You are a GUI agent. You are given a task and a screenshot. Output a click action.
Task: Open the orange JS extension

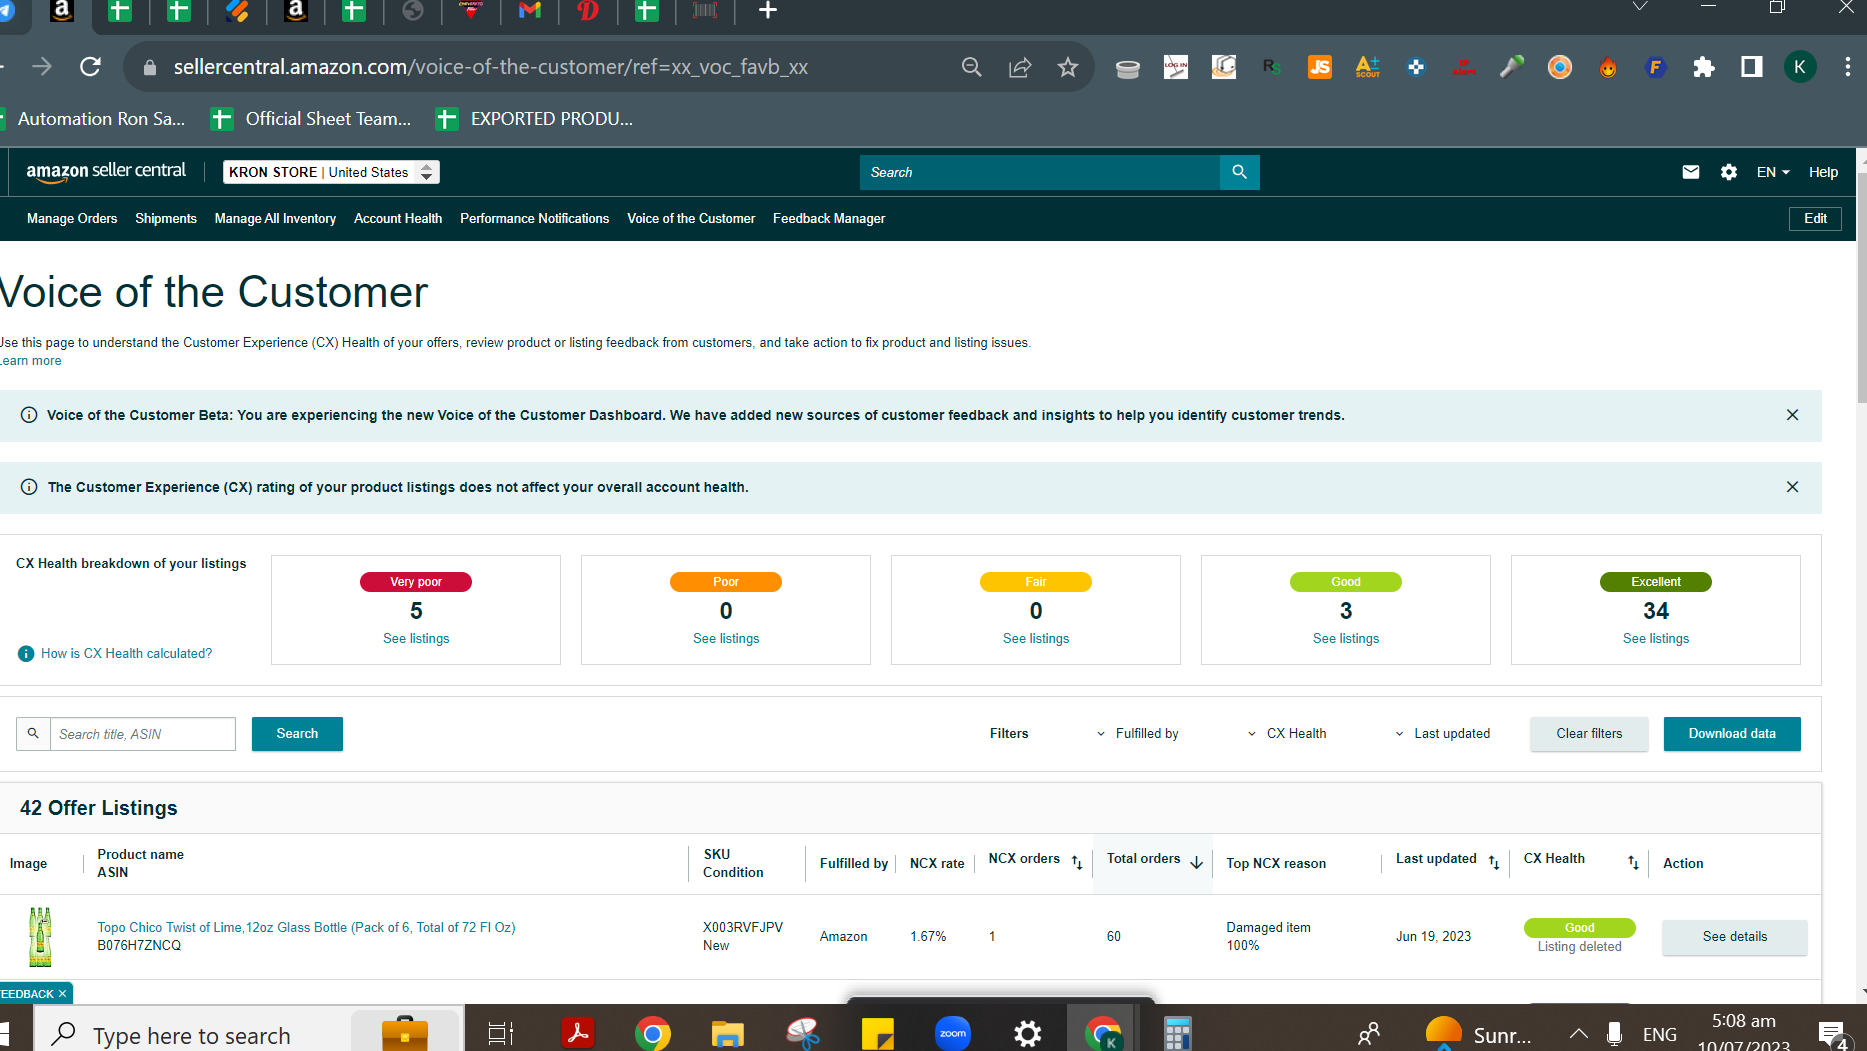click(x=1320, y=67)
